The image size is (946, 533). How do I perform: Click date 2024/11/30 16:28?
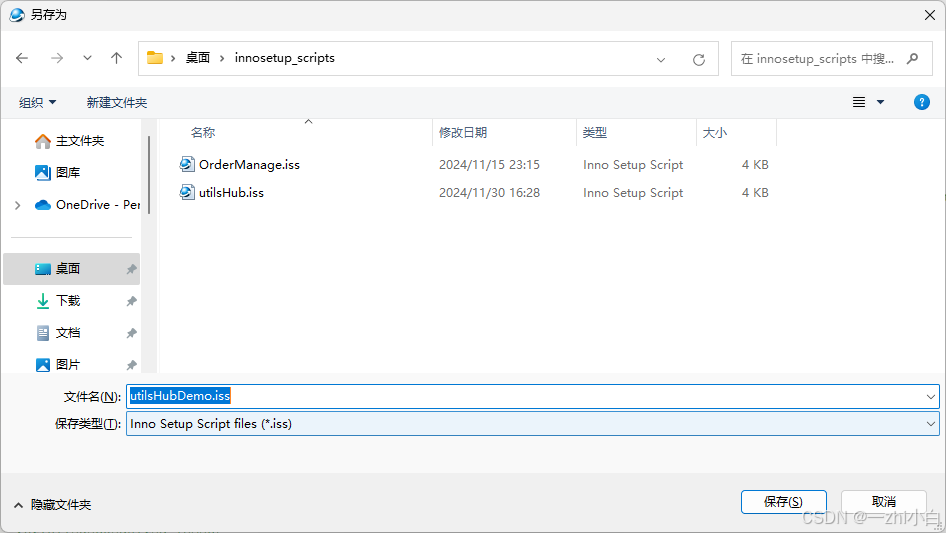[x=489, y=193]
